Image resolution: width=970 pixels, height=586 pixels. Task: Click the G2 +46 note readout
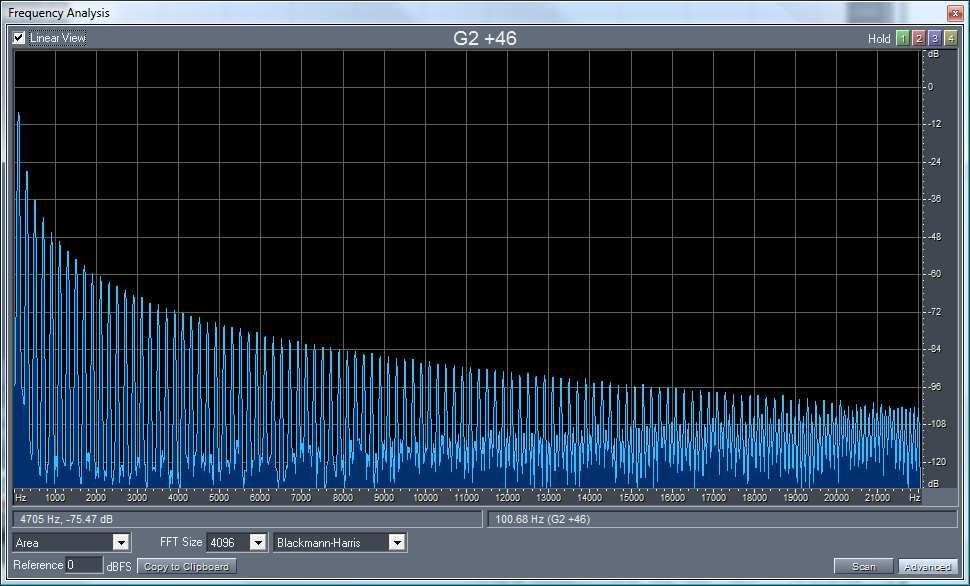tap(485, 38)
